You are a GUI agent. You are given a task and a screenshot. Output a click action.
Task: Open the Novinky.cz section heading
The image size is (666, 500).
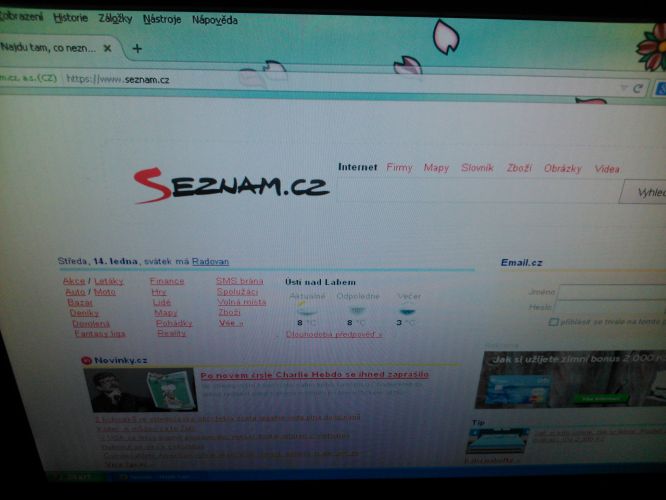tap(121, 360)
